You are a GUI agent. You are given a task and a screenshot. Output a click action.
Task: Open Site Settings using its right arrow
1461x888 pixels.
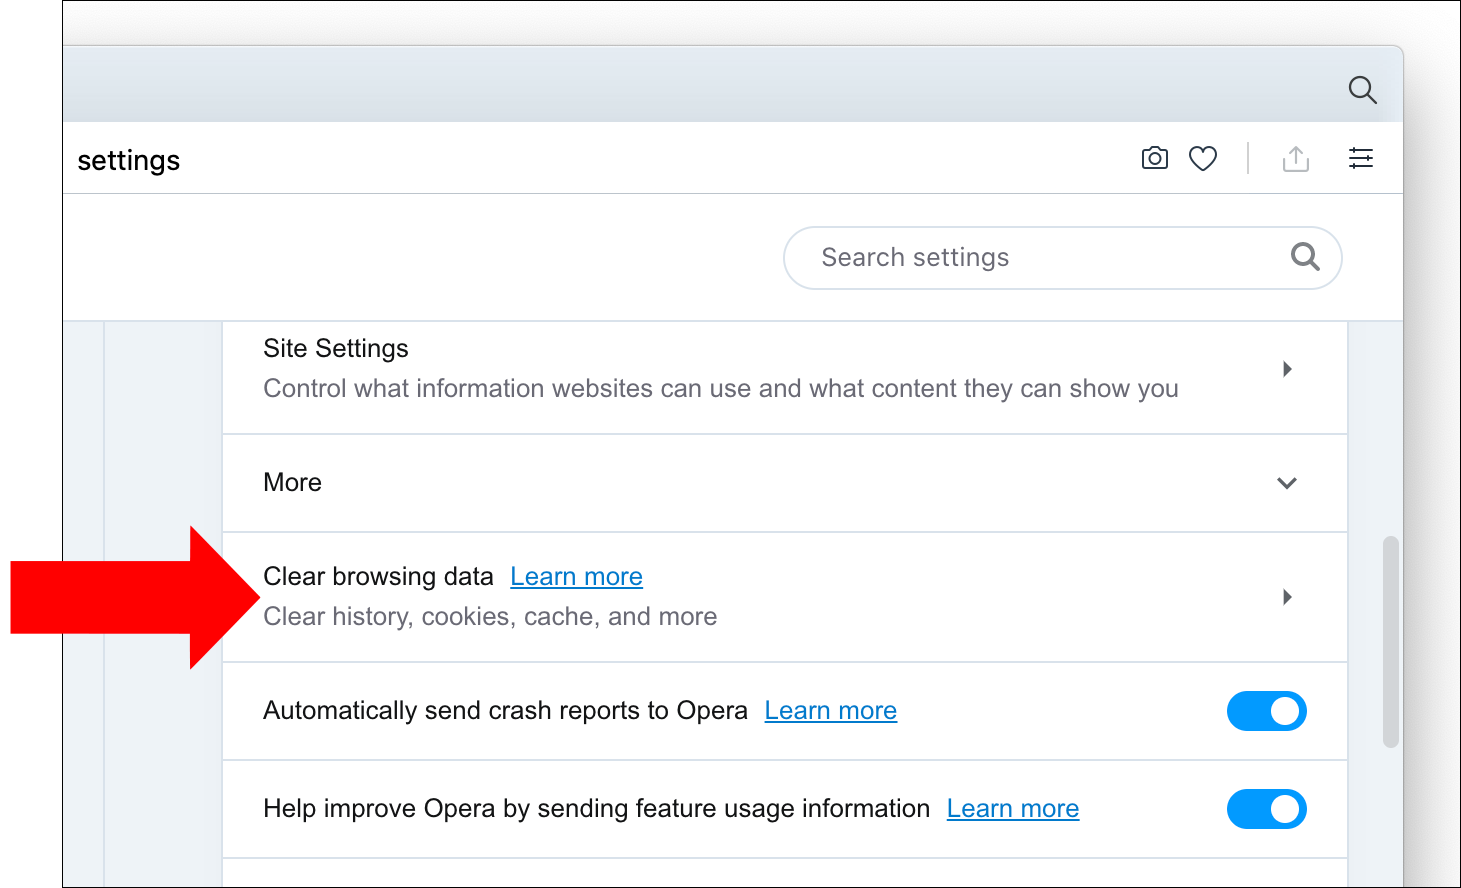(1287, 369)
